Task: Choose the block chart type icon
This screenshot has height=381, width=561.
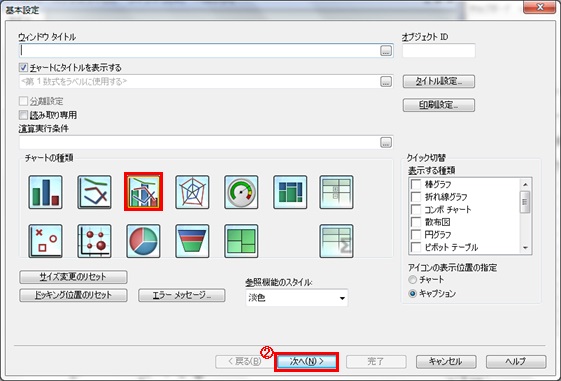Action: [x=242, y=241]
